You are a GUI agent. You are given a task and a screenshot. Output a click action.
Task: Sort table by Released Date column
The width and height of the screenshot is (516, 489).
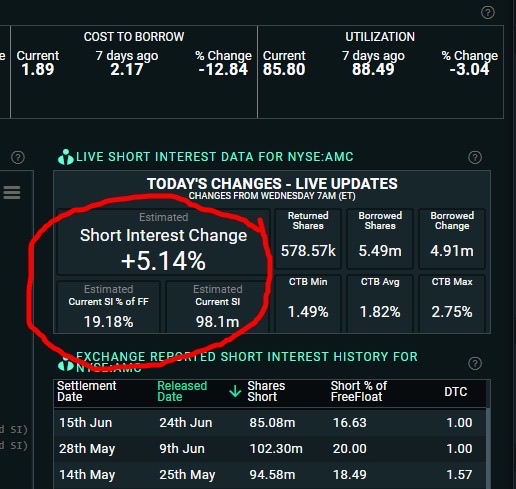click(182, 391)
